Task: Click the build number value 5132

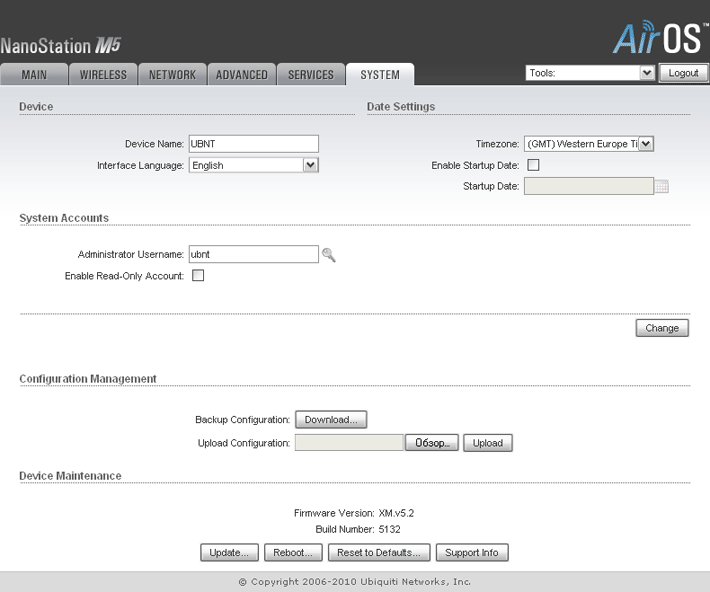Action: (x=389, y=529)
